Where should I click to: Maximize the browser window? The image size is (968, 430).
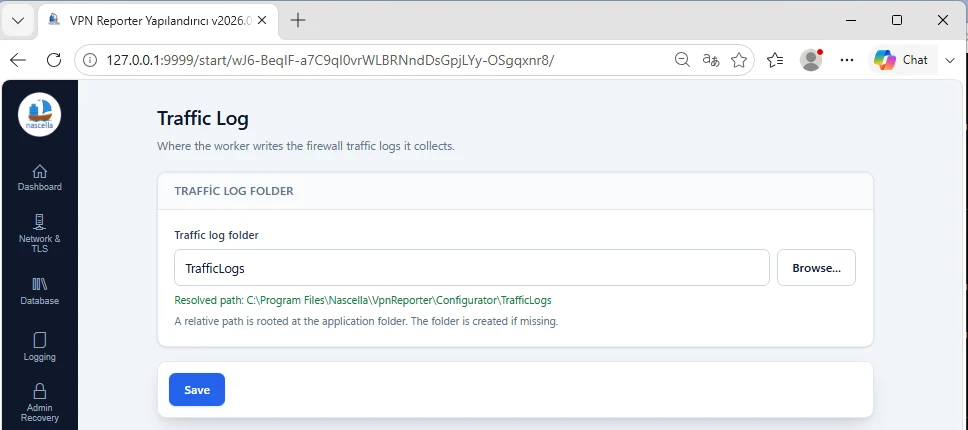tap(897, 20)
